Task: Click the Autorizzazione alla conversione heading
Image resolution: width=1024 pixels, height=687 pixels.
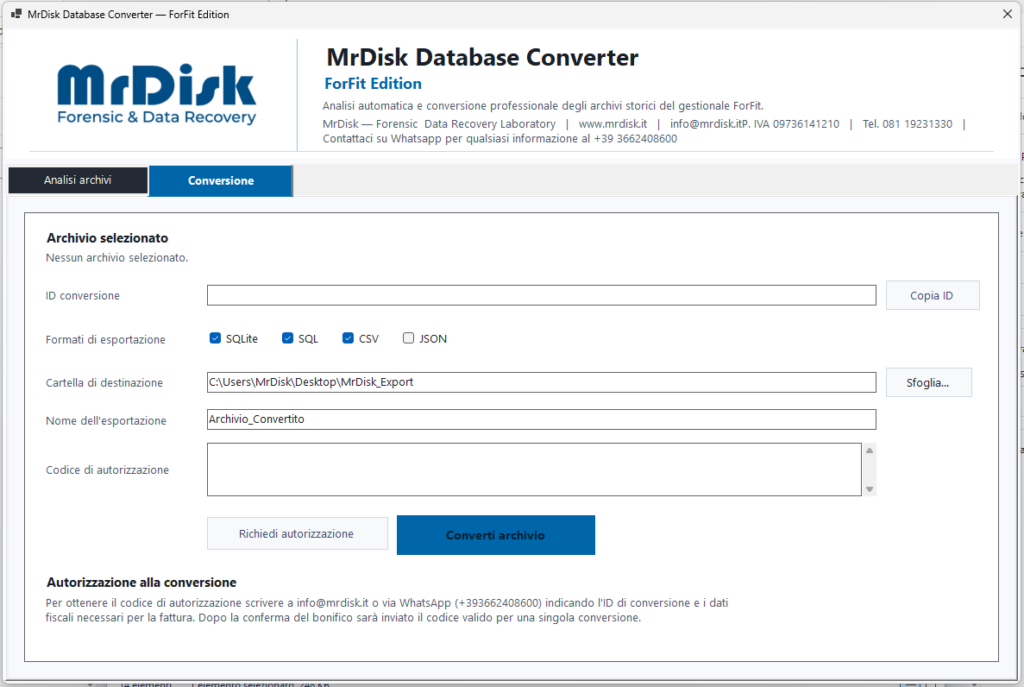Action: click(141, 582)
